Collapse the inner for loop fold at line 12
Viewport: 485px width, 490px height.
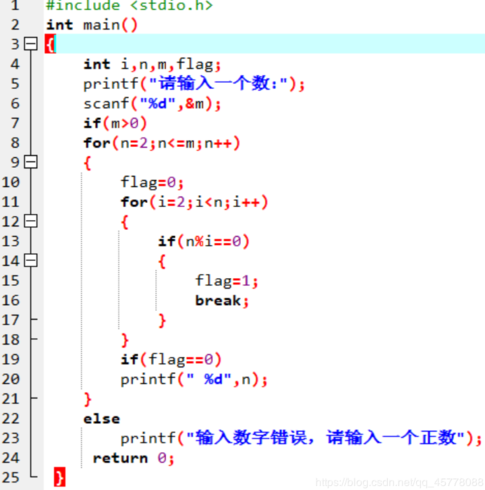click(x=31, y=221)
